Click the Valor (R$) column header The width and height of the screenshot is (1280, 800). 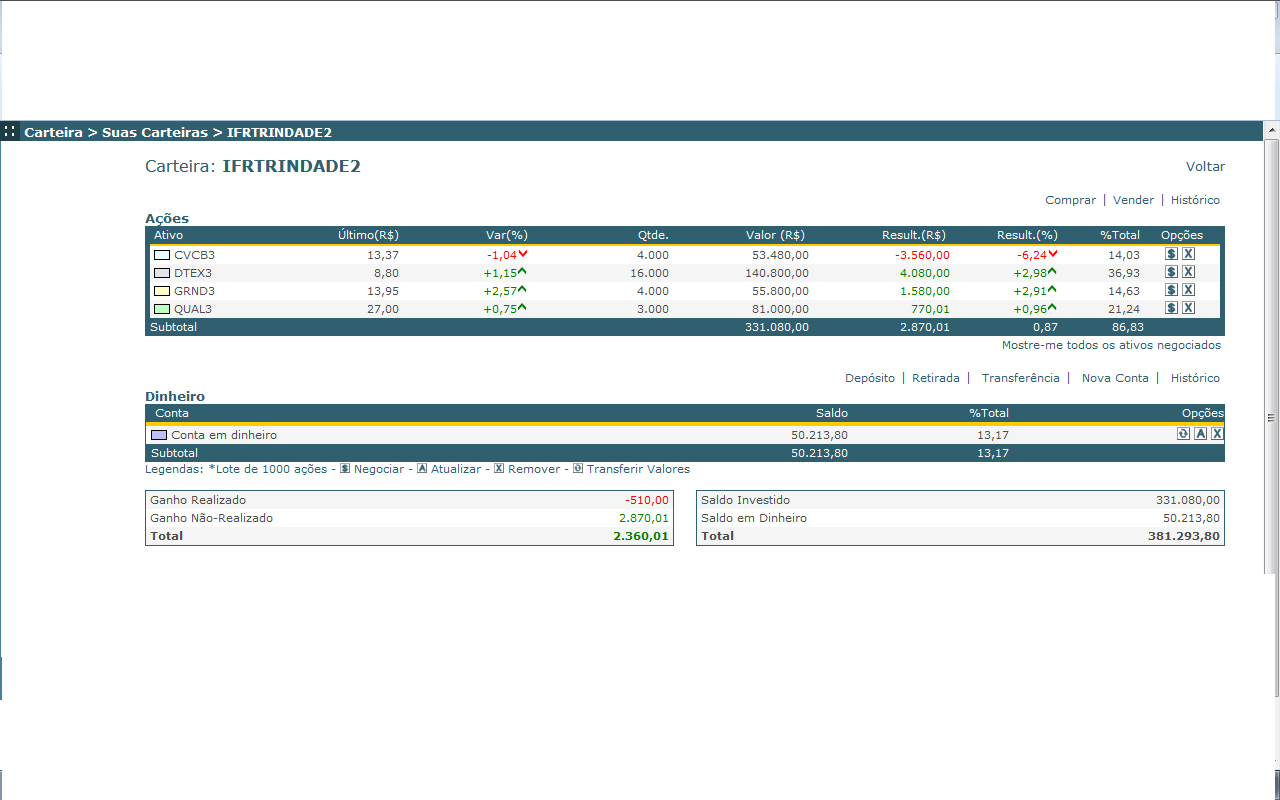pyautogui.click(x=775, y=235)
